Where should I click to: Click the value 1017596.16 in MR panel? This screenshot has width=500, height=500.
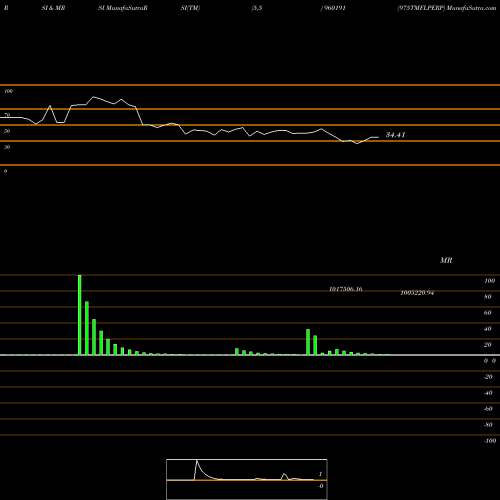tap(346, 289)
